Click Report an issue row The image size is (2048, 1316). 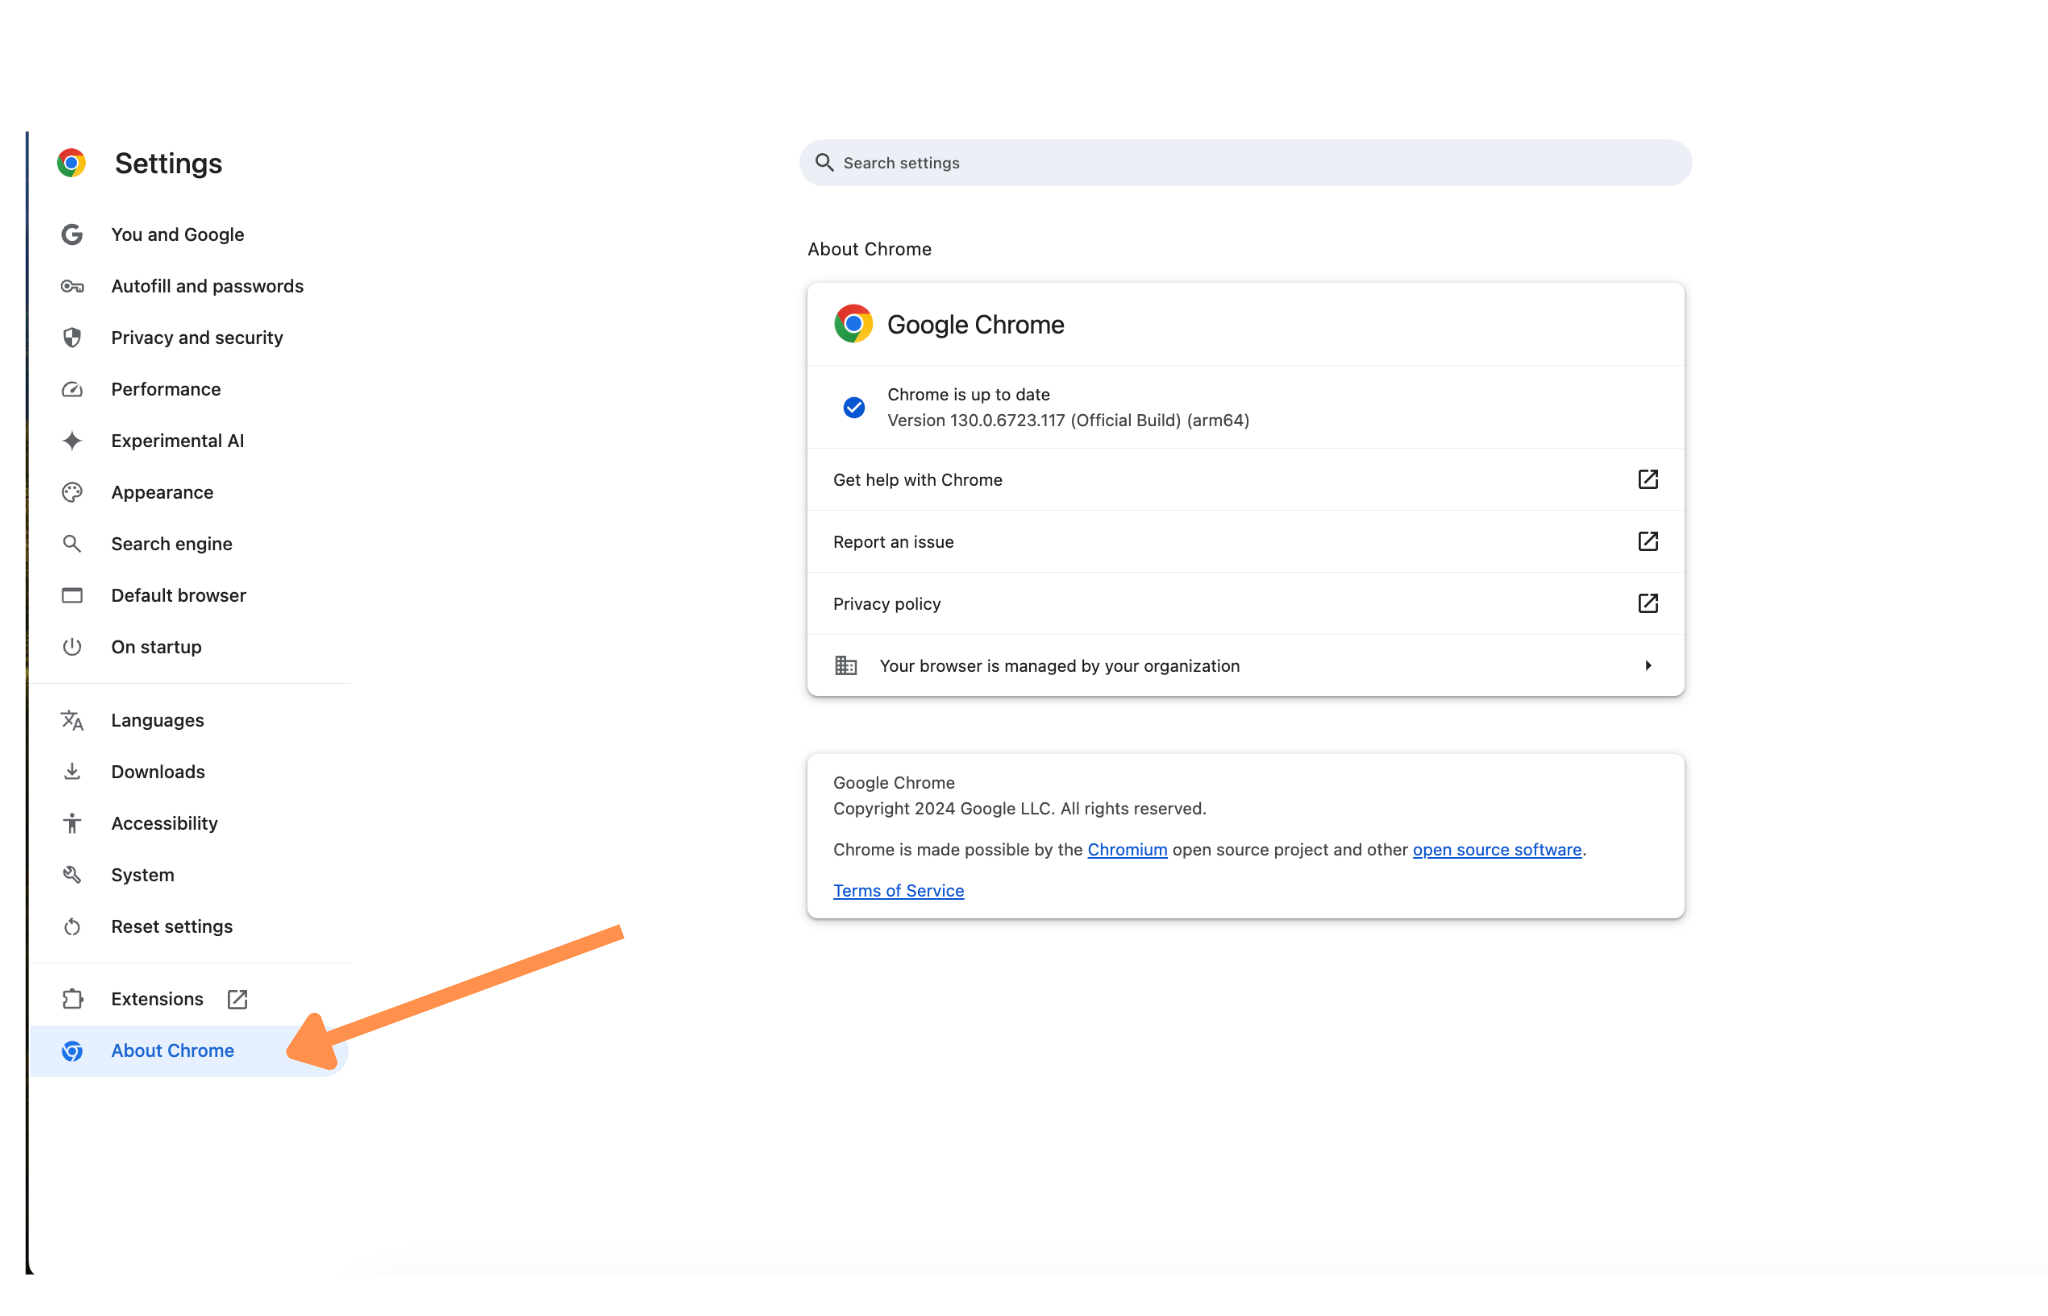(1246, 542)
